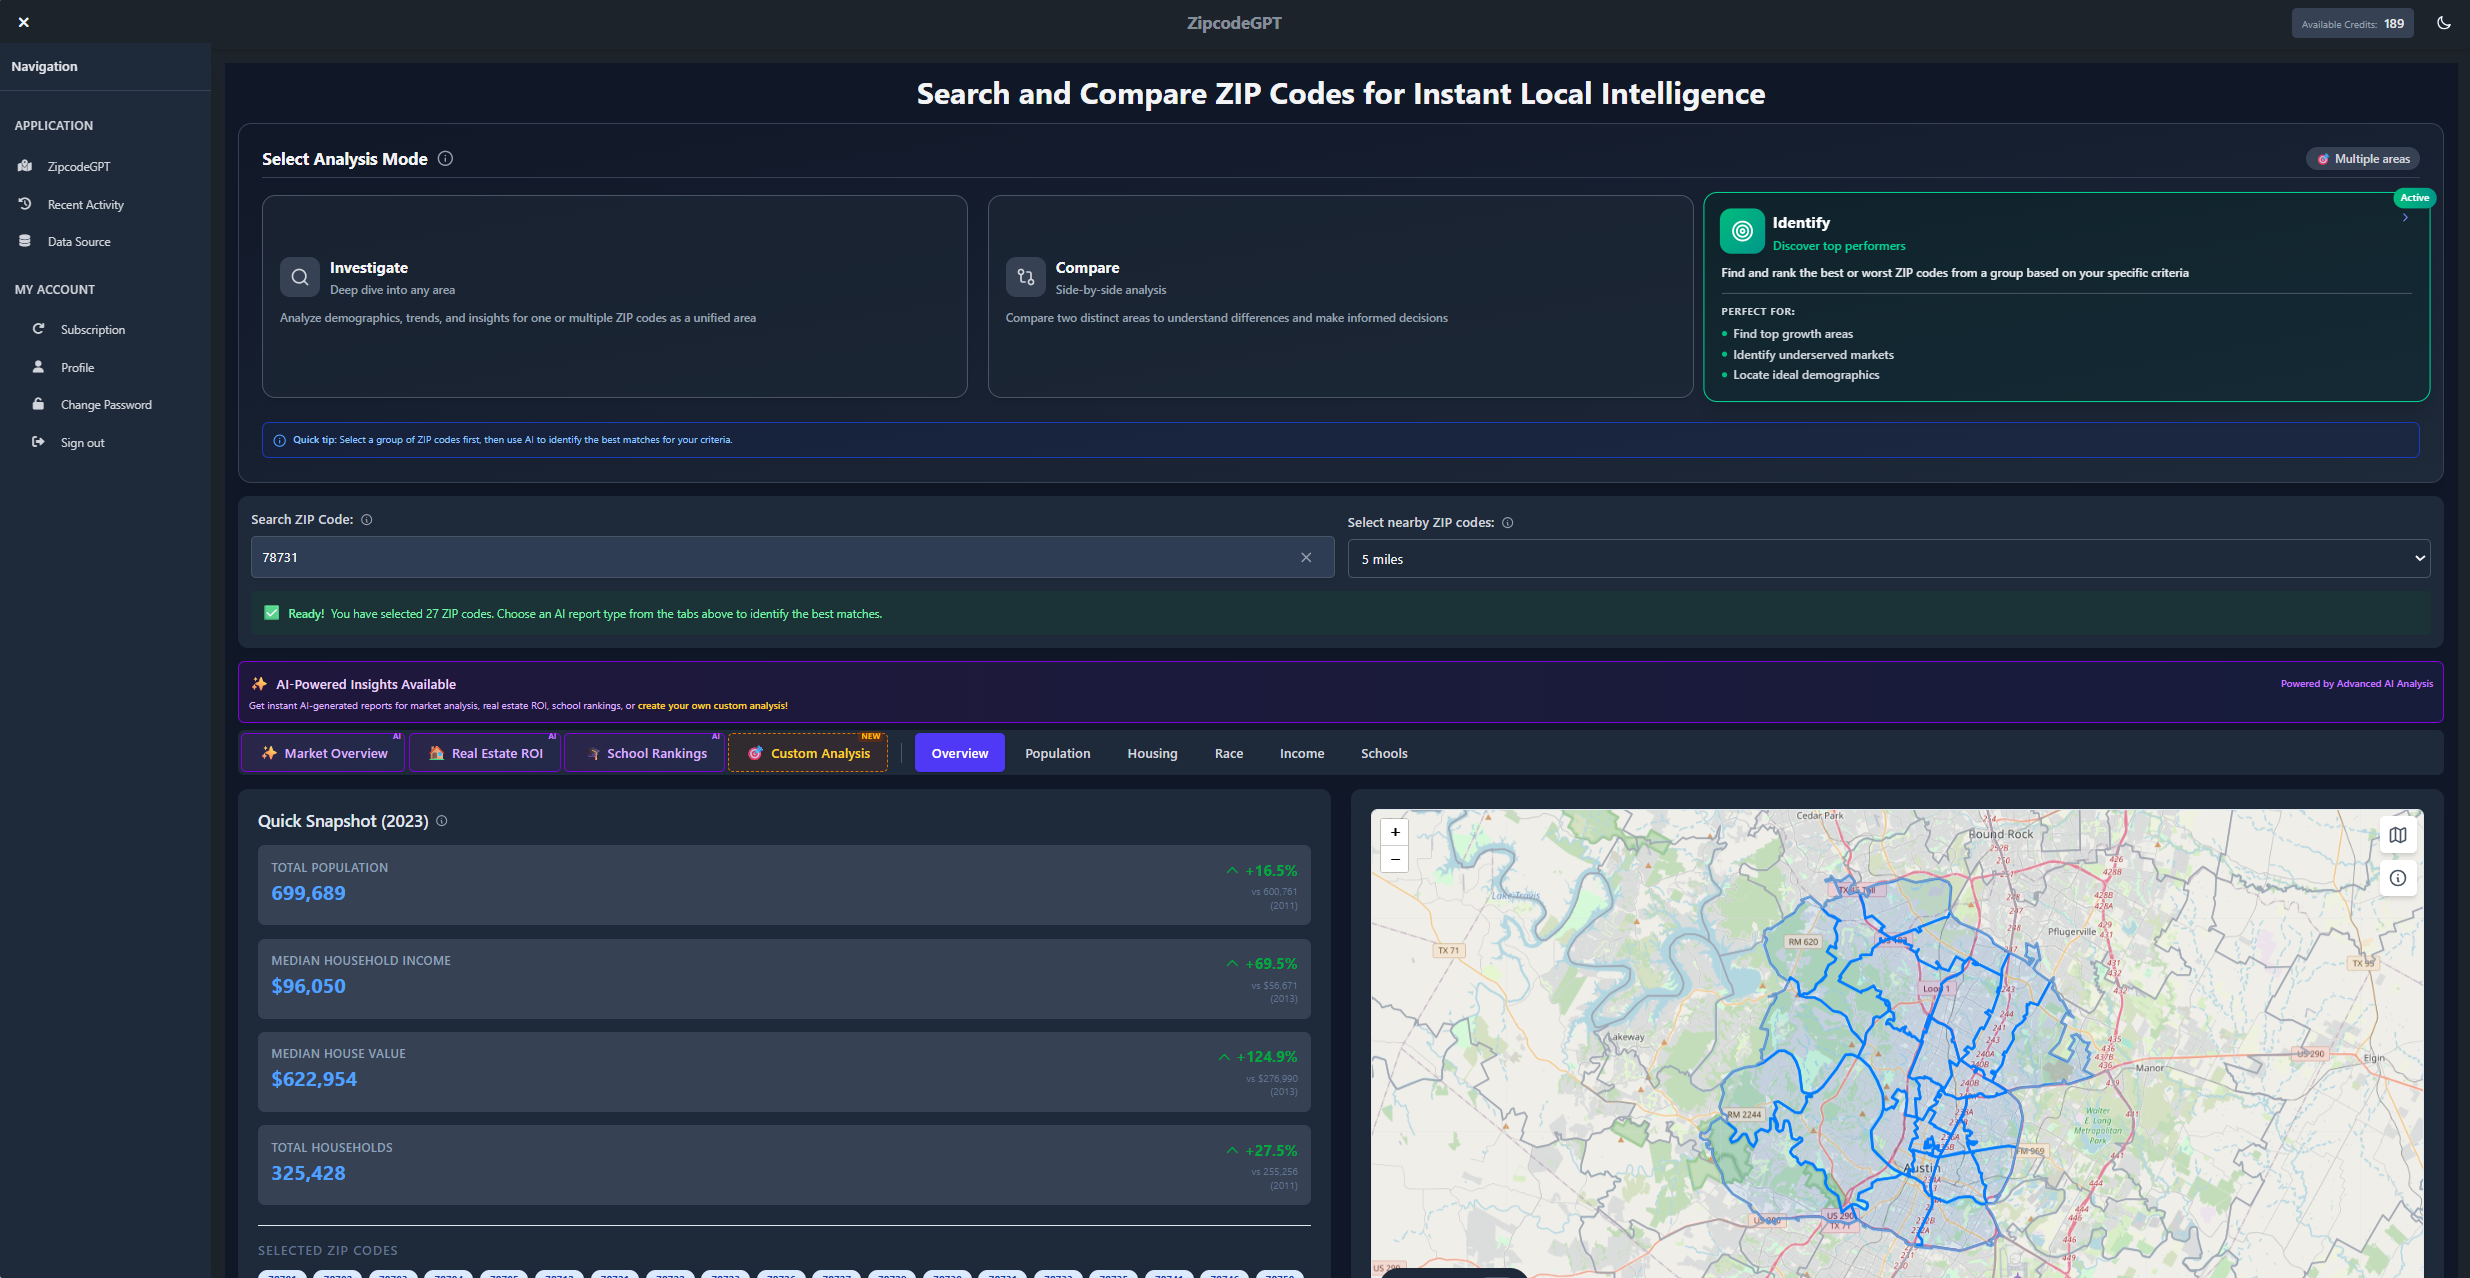Clear the ZIP code search input
2470x1278 pixels.
(x=1306, y=557)
